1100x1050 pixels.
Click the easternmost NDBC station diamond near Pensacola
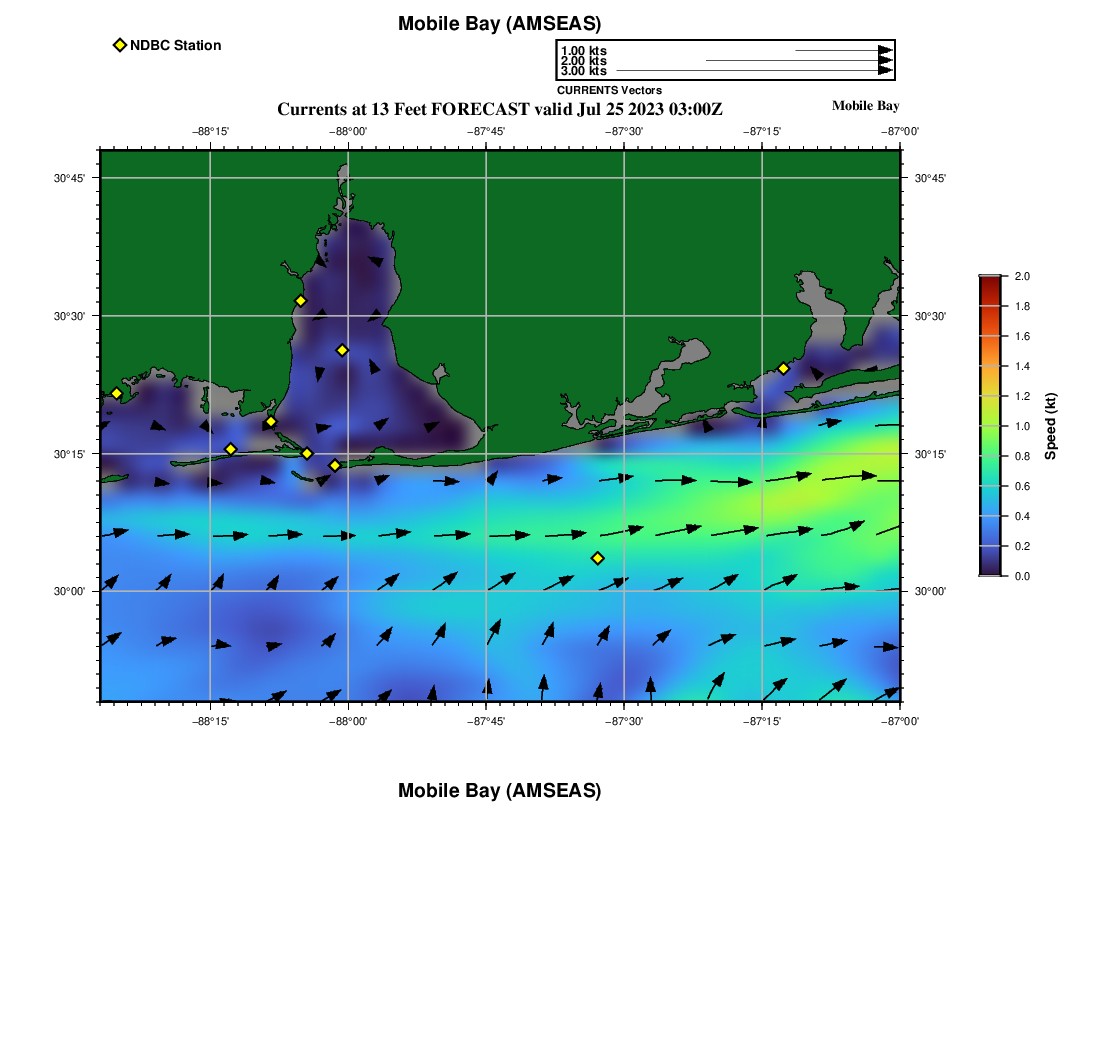pyautogui.click(x=783, y=368)
